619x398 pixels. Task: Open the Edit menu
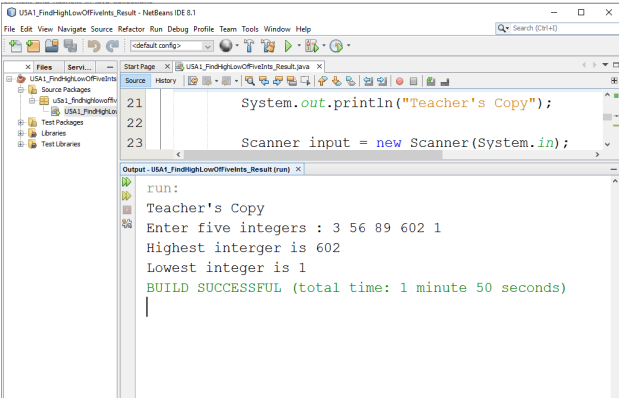(26, 29)
